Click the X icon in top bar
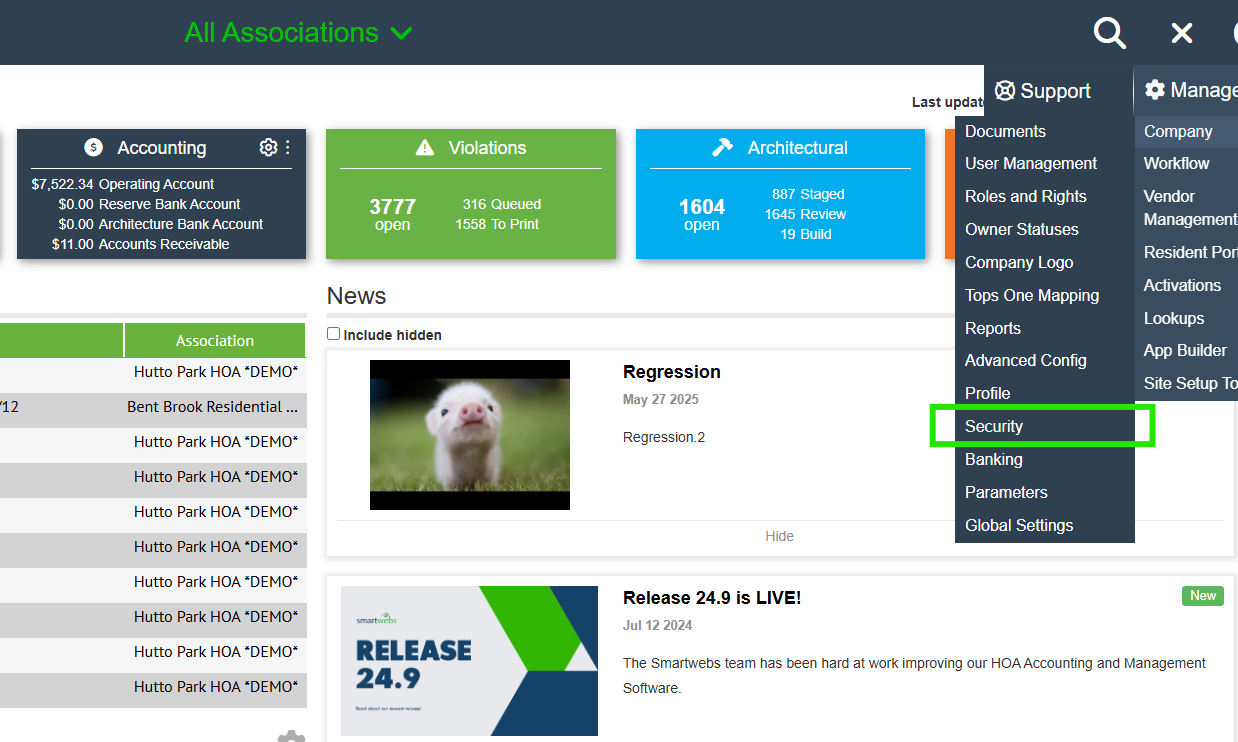The image size is (1238, 742). (x=1181, y=33)
